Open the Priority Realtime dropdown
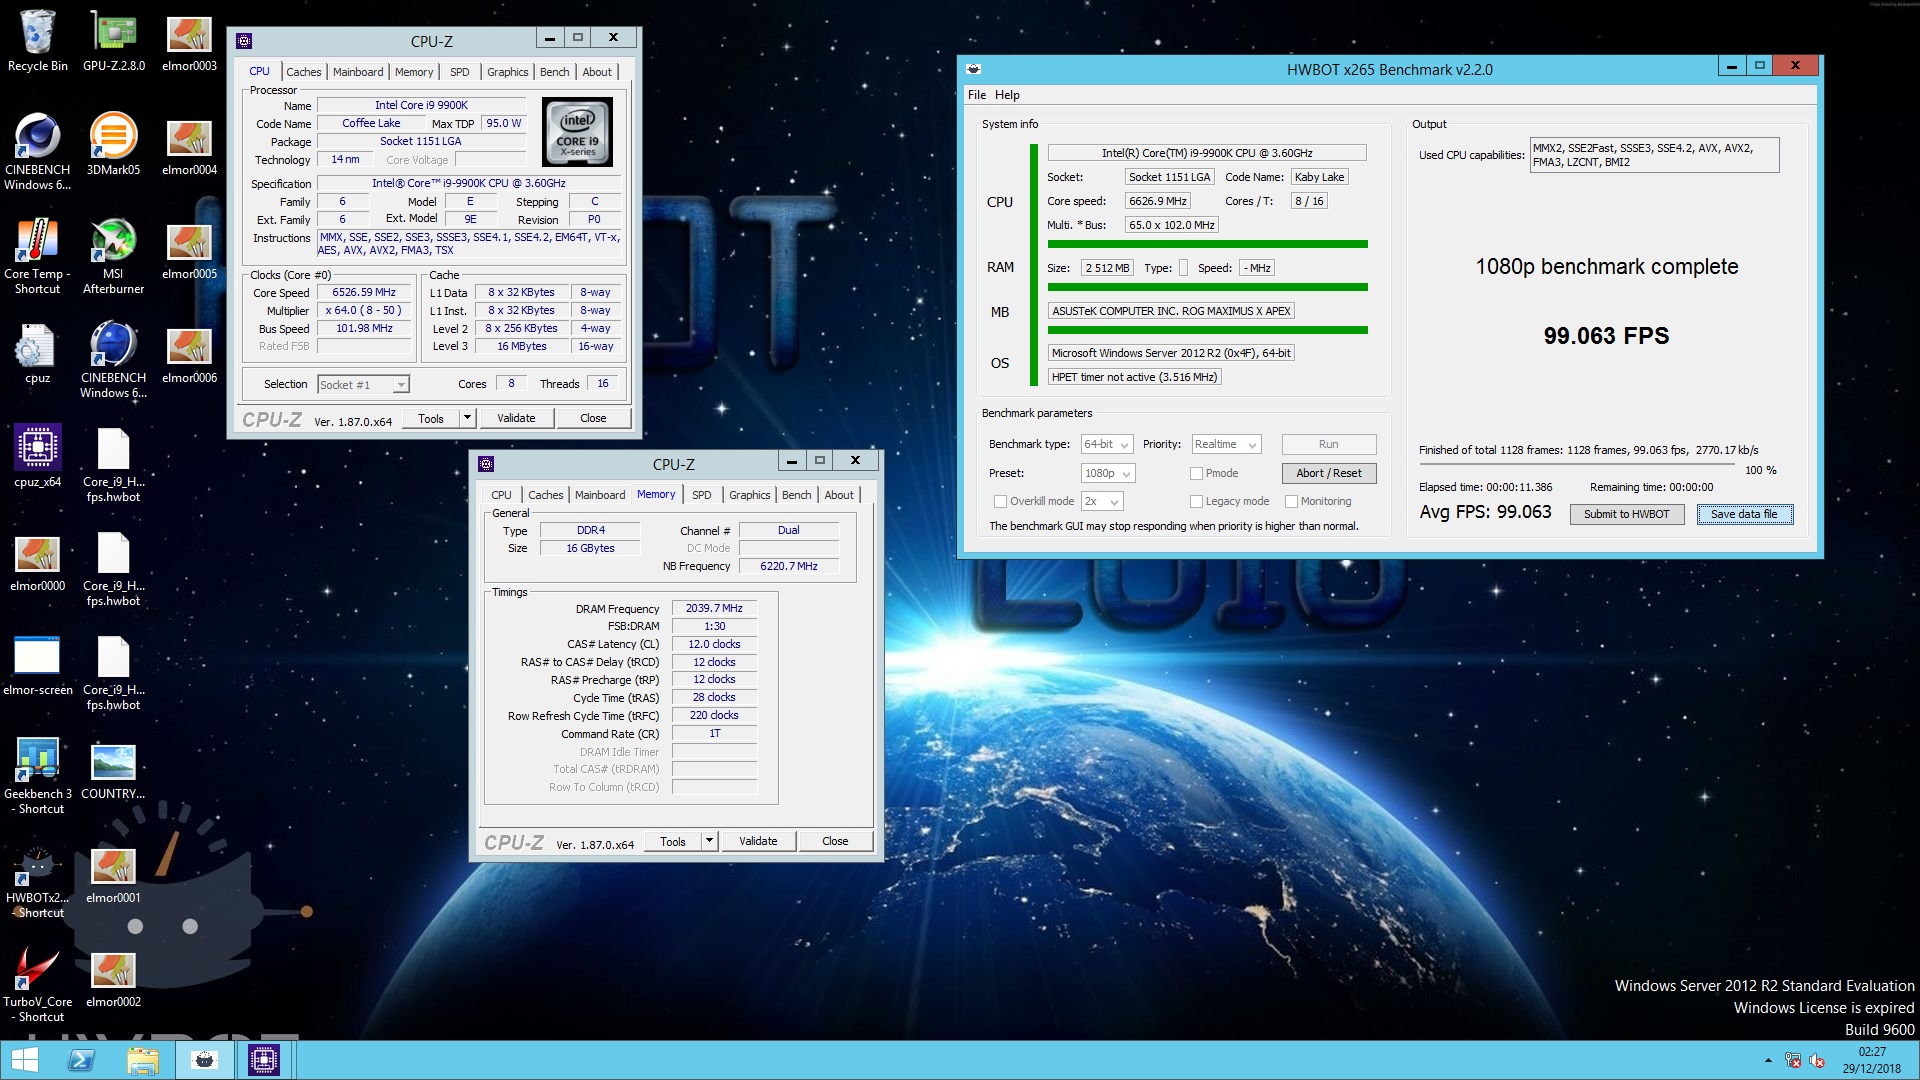 1225,444
